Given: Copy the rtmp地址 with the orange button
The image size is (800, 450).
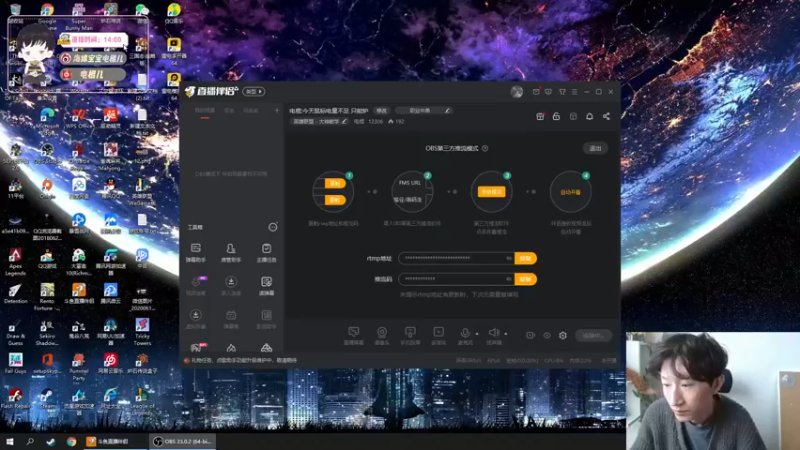Looking at the screenshot, I should point(526,259).
